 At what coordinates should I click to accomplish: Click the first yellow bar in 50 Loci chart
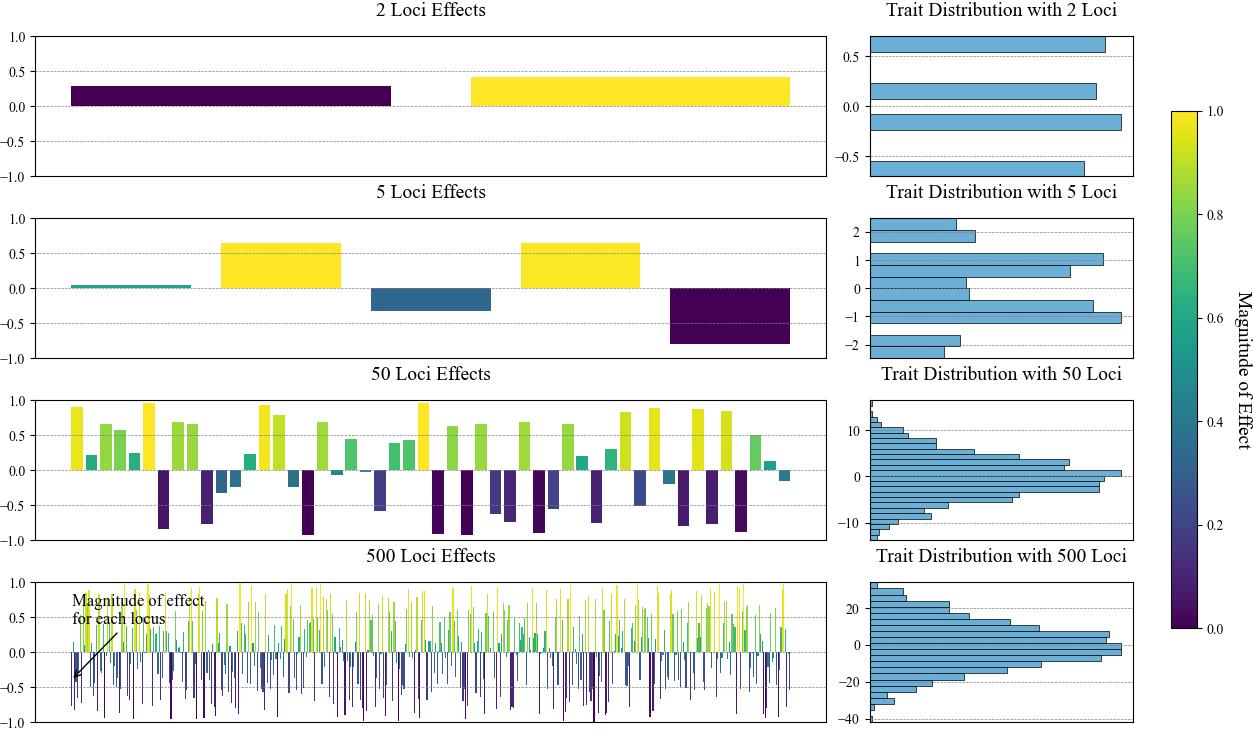click(x=77, y=439)
